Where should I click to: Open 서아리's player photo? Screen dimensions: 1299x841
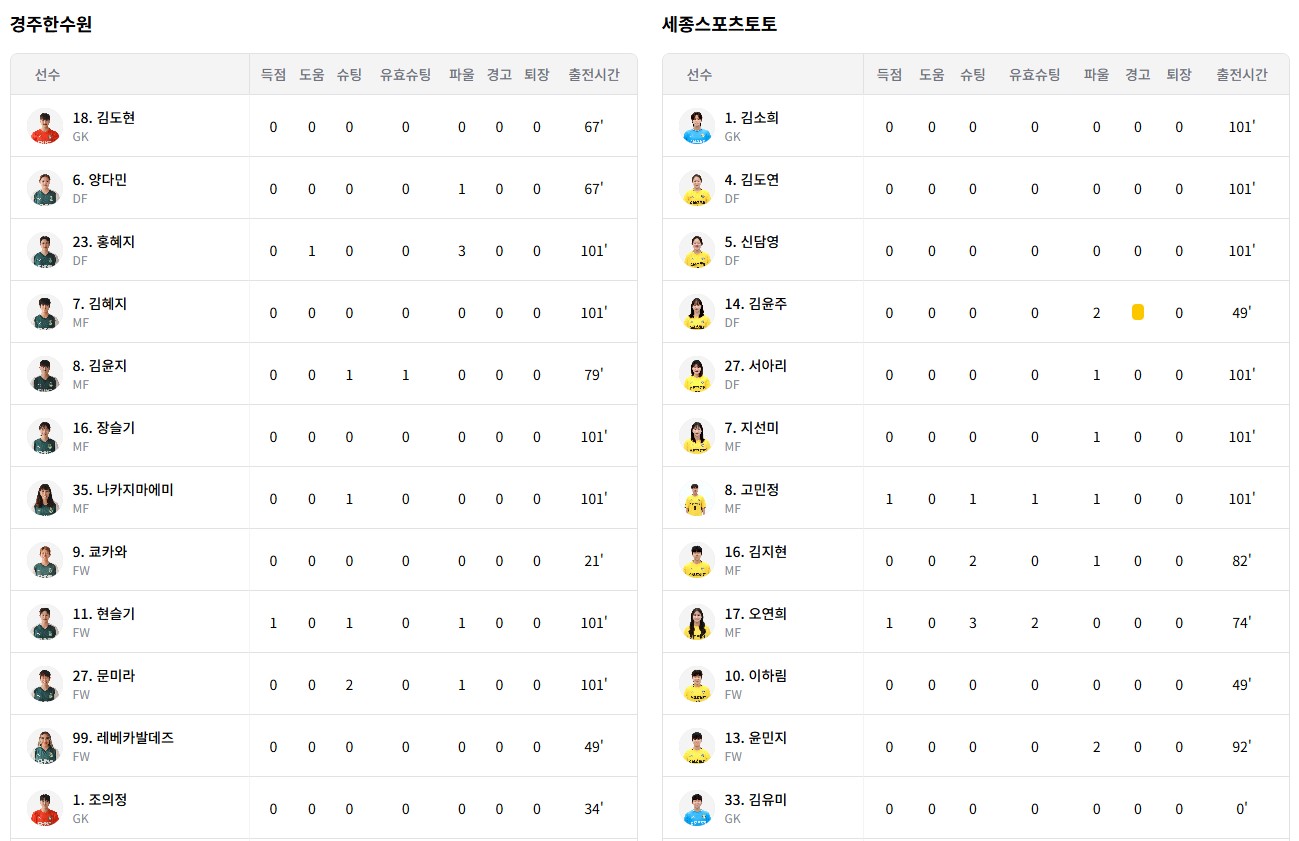[696, 374]
